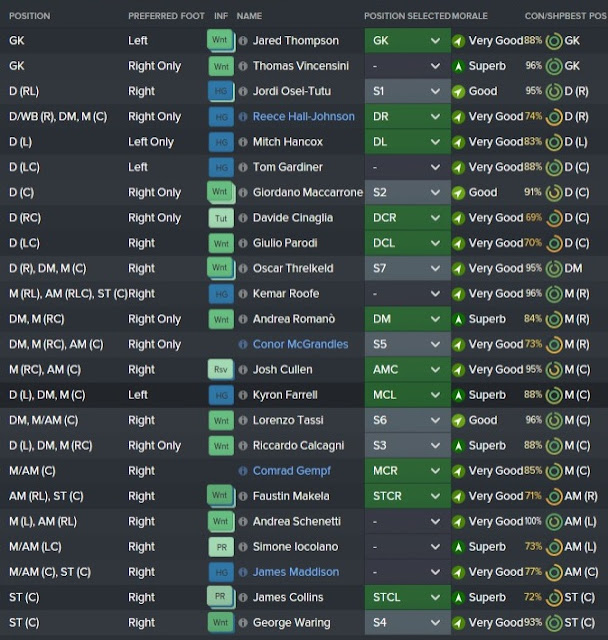Screen dimensions: 608x640
Task: Click condition circle icon for Kyron Farrell
Action: click(x=554, y=395)
